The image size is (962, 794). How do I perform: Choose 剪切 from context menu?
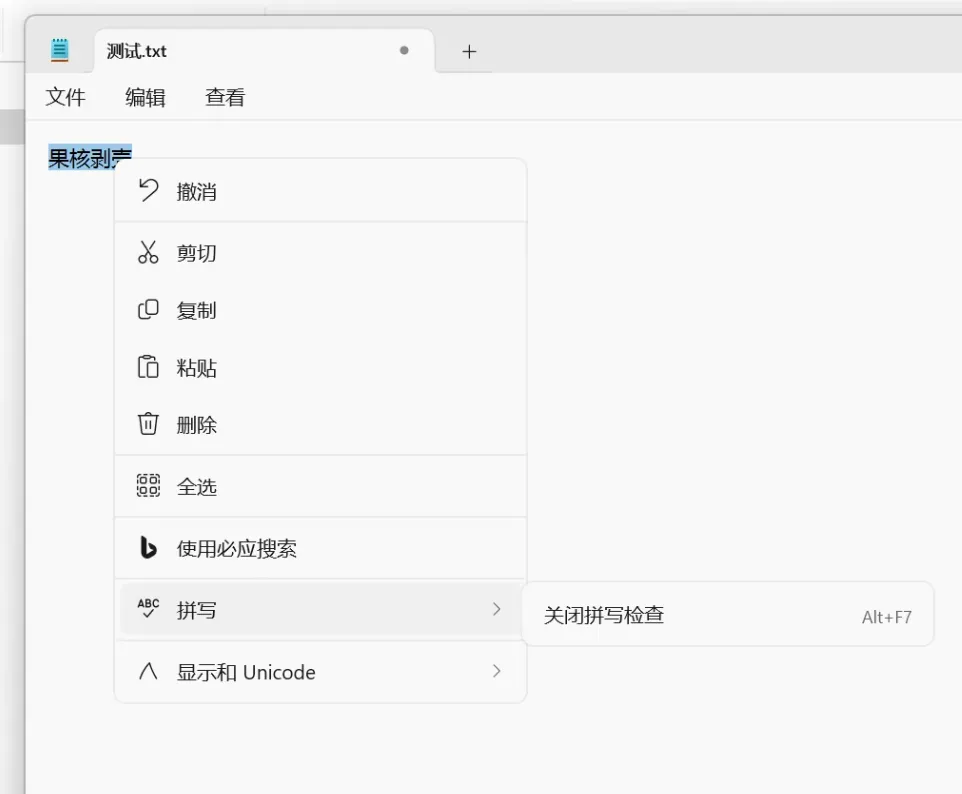[x=320, y=253]
